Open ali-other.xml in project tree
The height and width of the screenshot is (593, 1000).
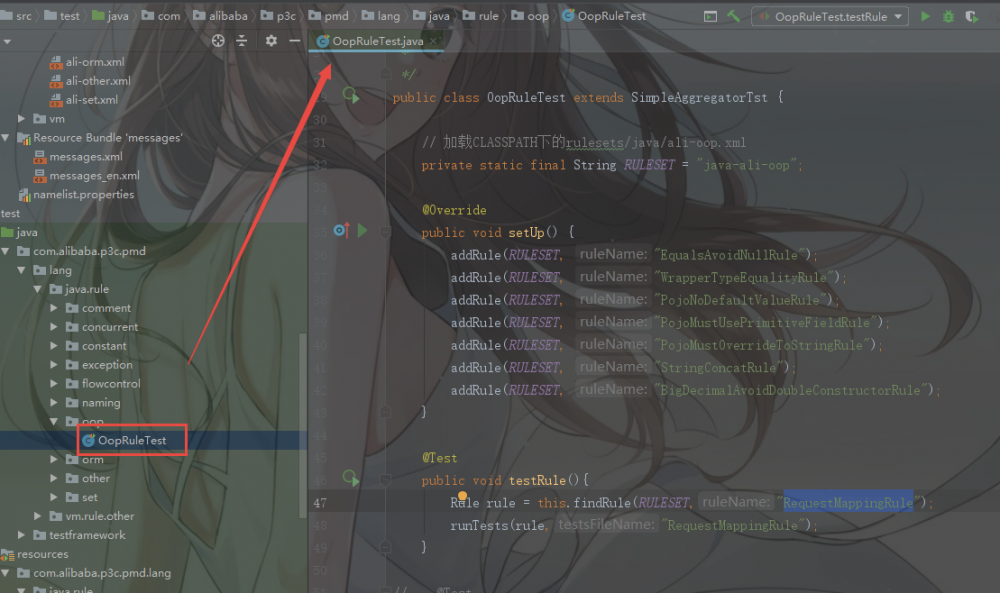98,81
